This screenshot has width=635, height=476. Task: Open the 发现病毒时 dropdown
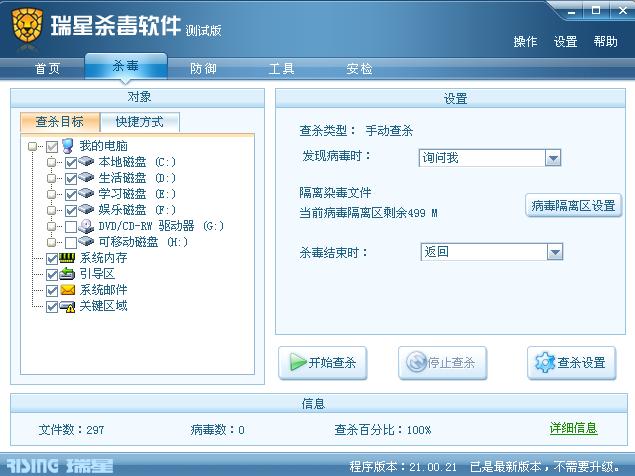tap(553, 158)
